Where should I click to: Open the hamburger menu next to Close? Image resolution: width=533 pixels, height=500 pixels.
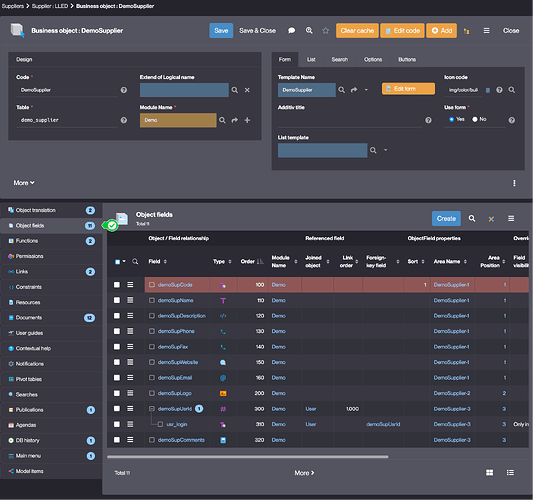click(486, 31)
